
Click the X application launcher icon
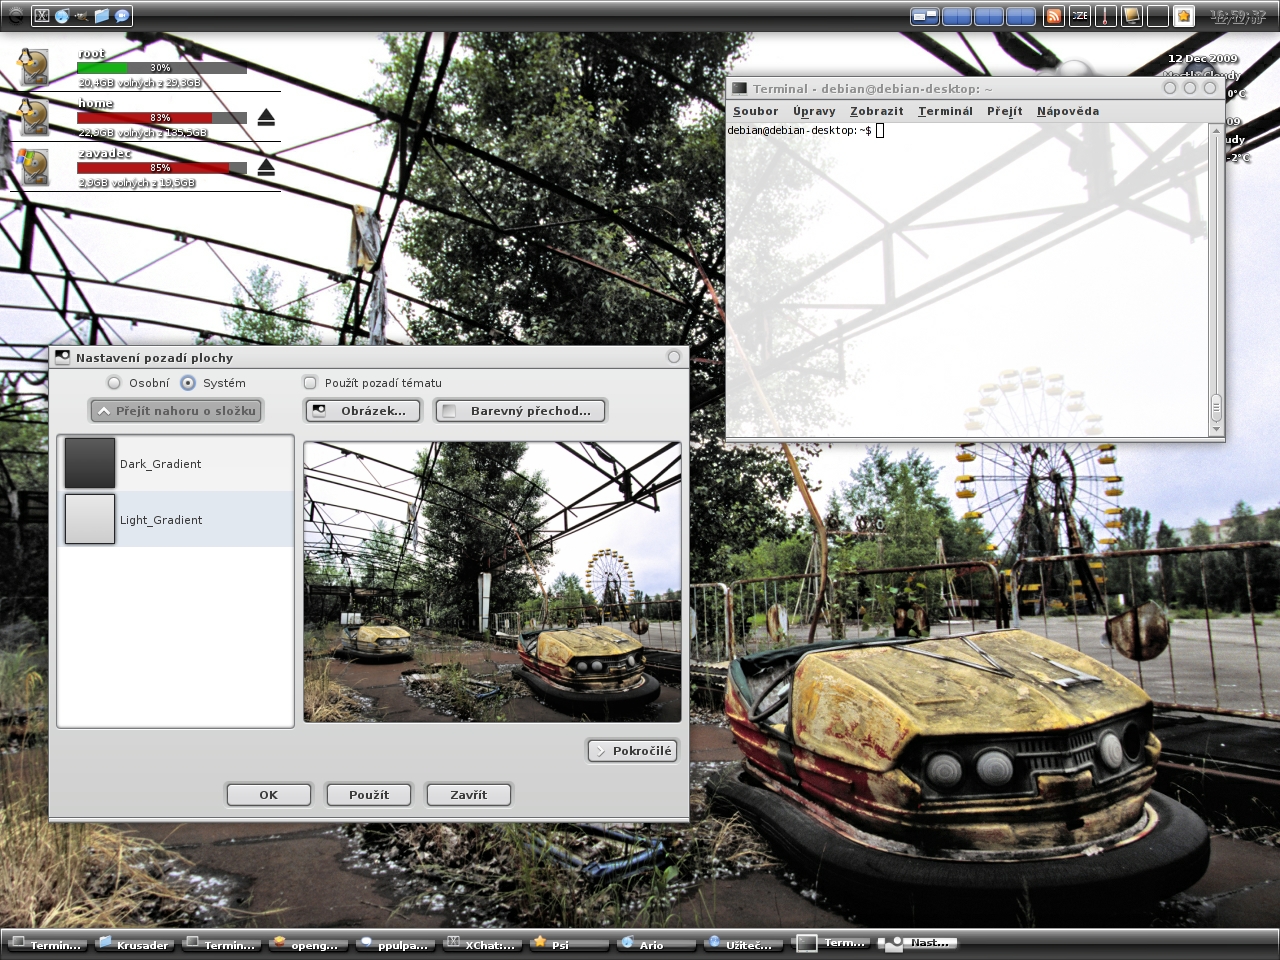point(42,16)
